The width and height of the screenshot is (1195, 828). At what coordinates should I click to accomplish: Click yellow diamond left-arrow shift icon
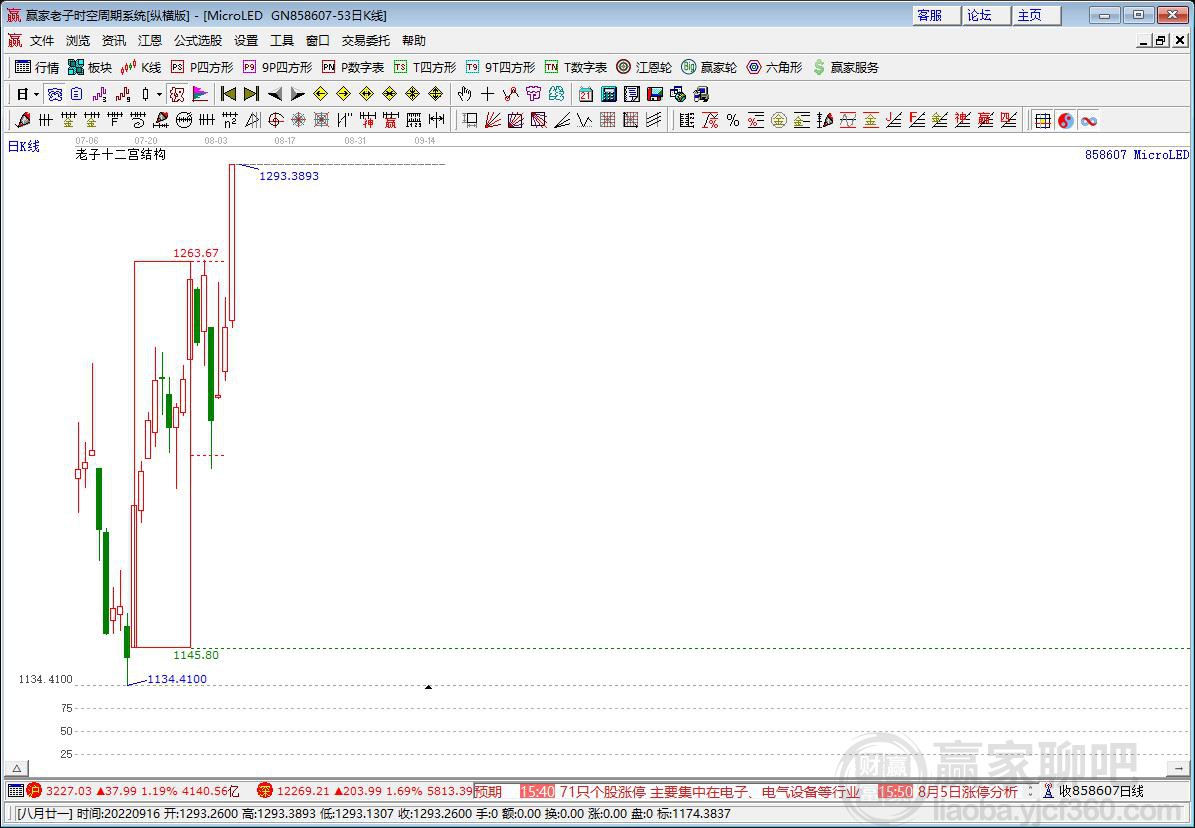[320, 95]
